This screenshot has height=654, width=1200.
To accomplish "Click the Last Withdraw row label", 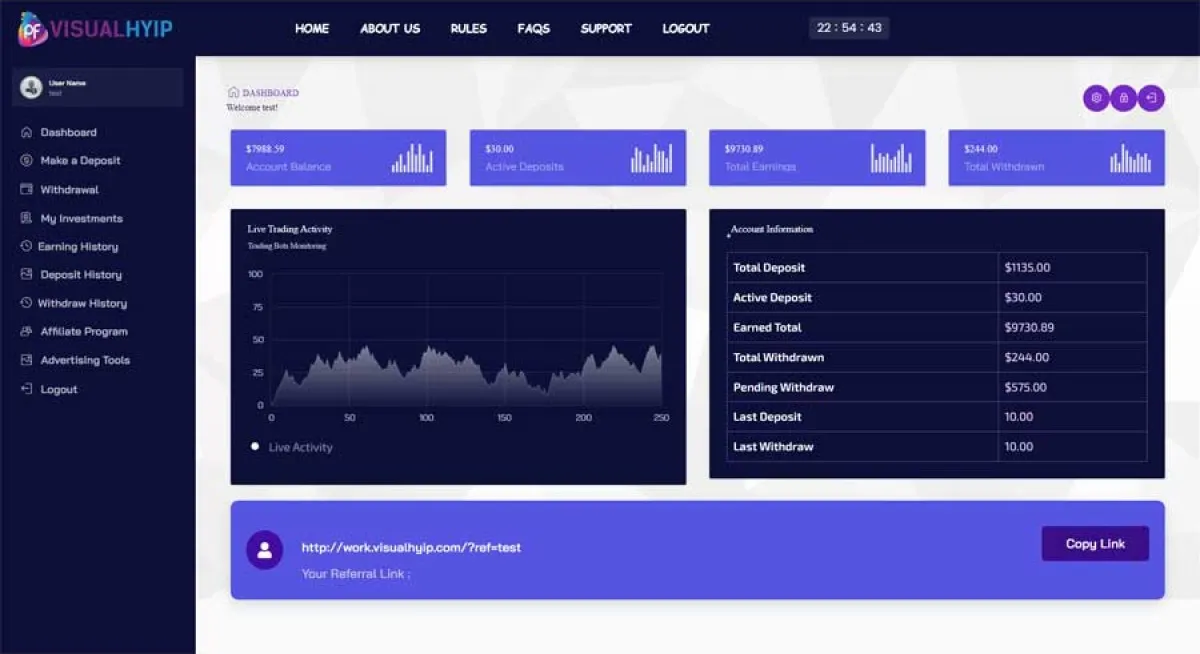I will click(x=773, y=447).
